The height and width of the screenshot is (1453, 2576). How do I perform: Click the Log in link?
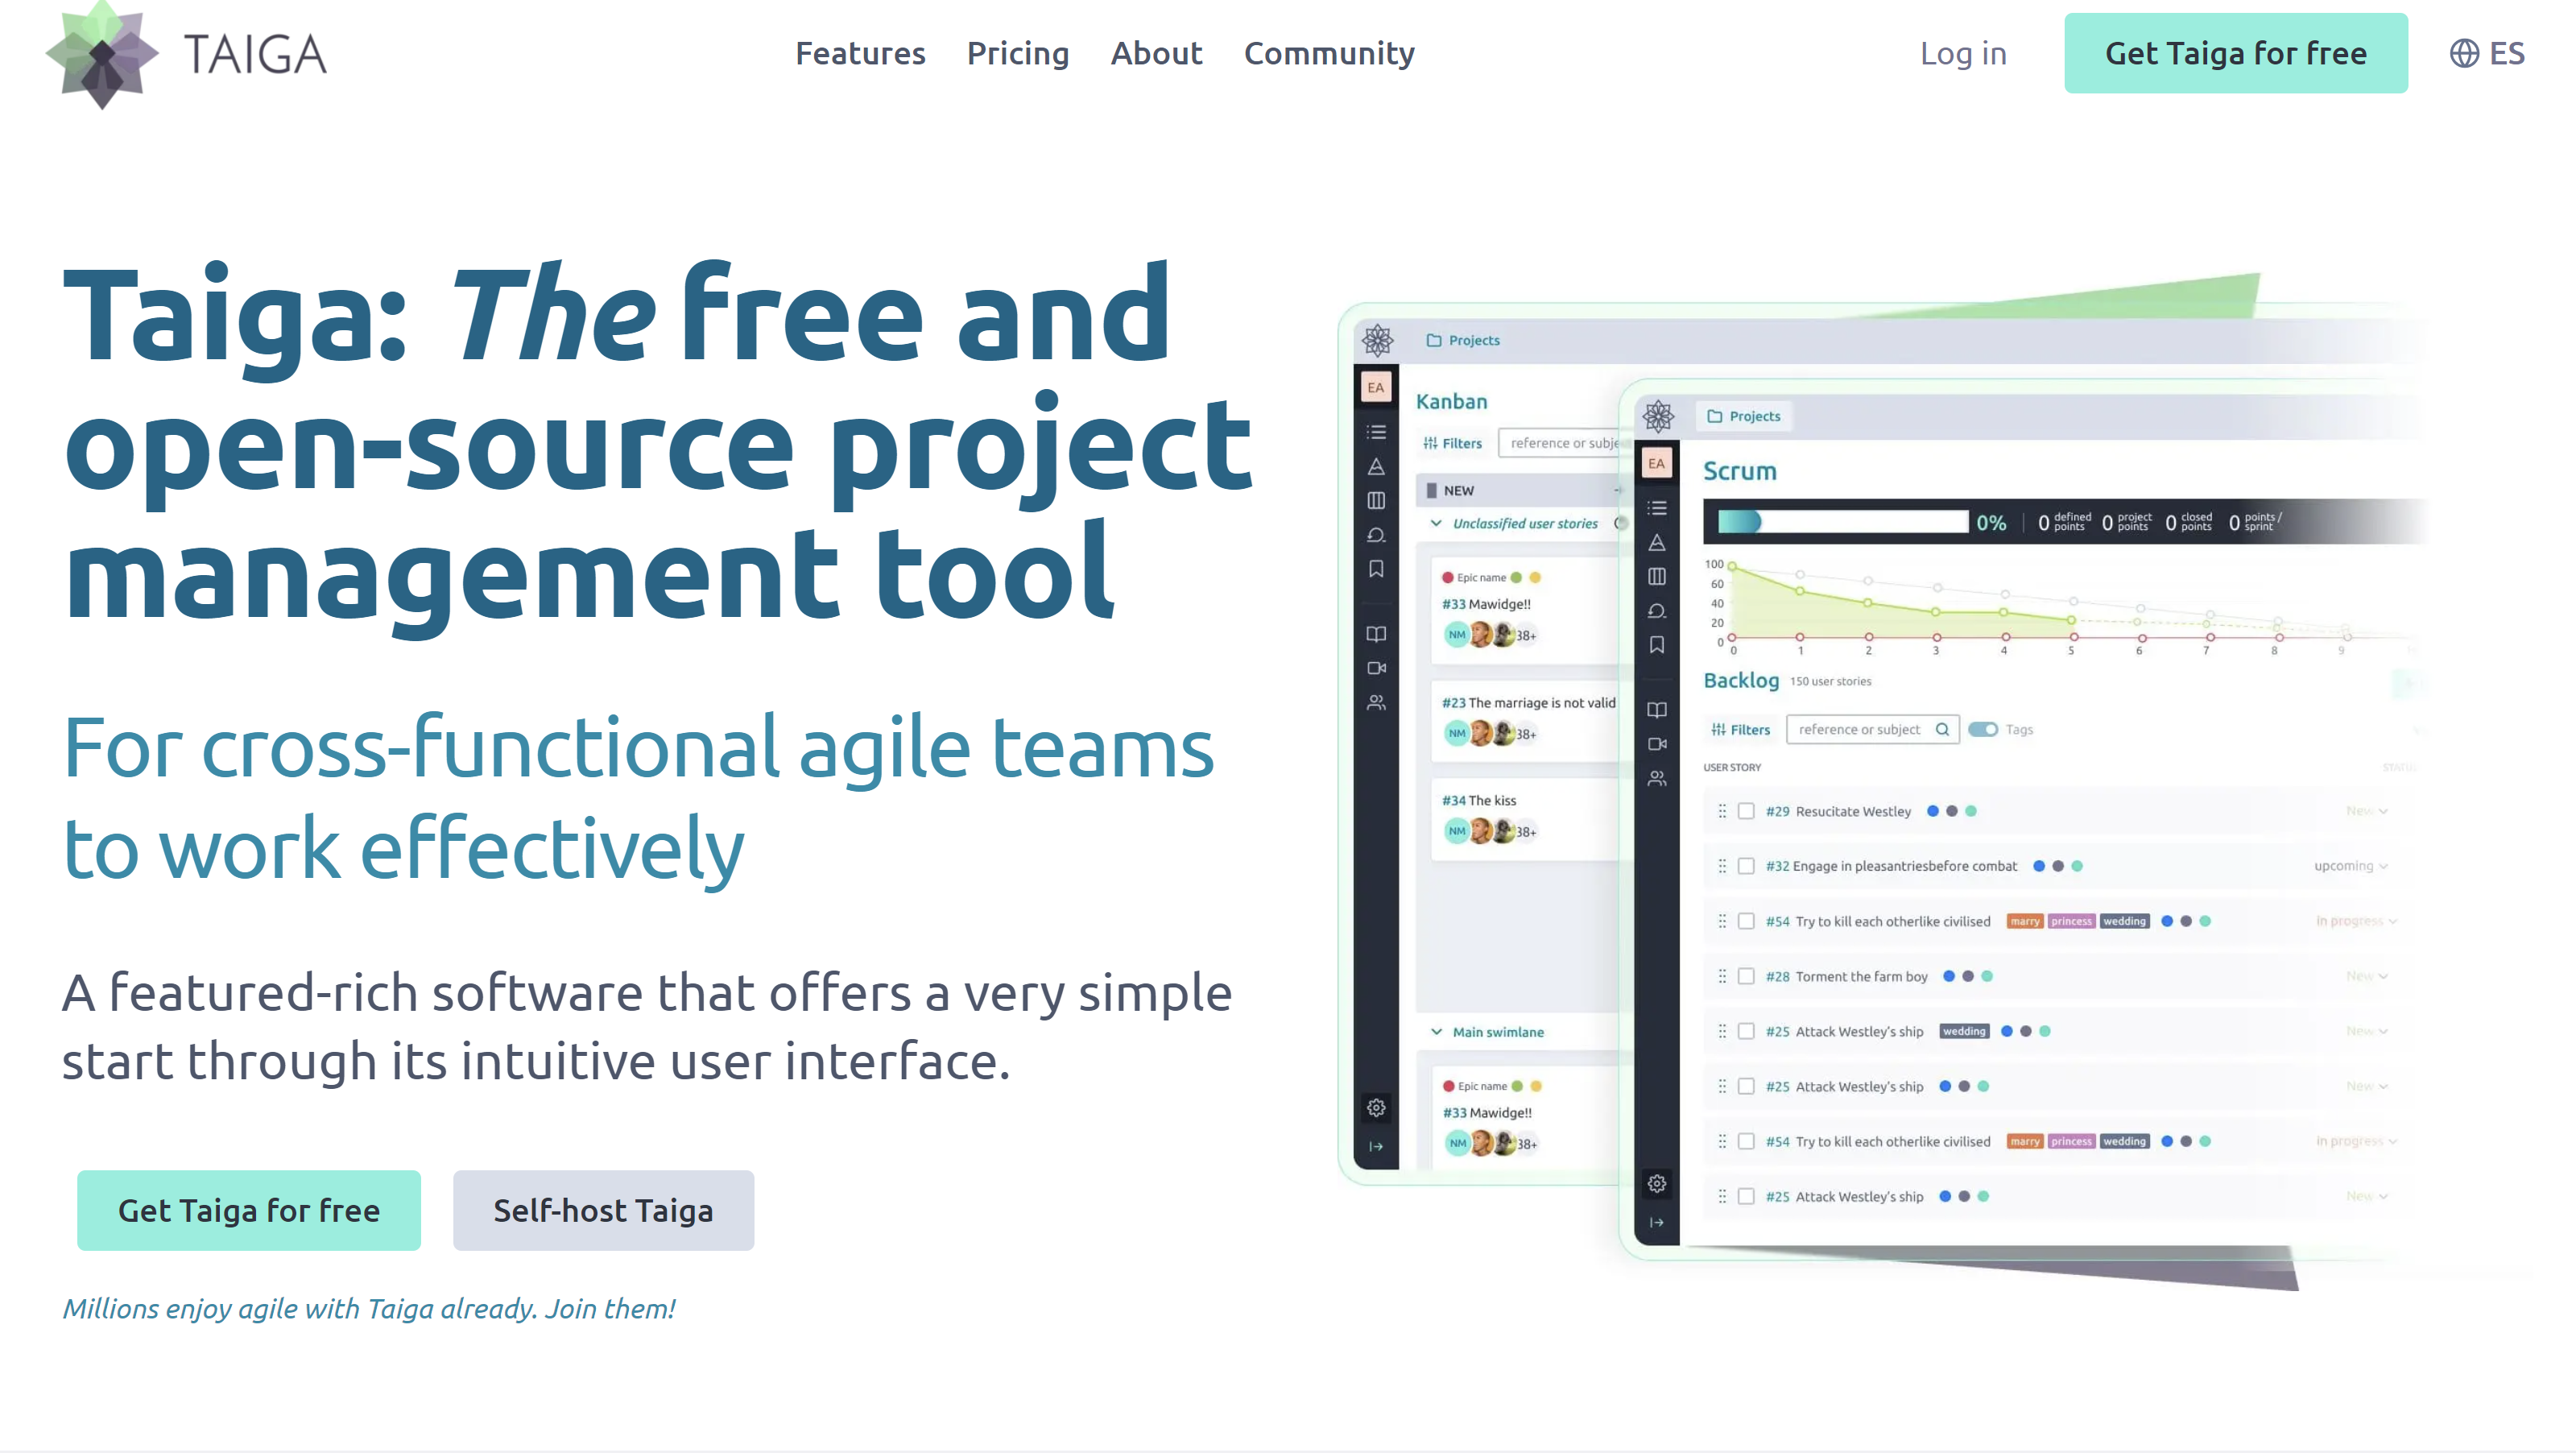(1962, 53)
